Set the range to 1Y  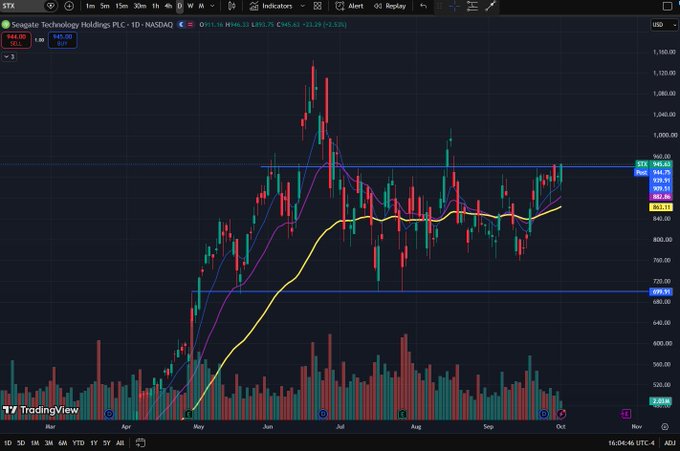[x=94, y=443]
